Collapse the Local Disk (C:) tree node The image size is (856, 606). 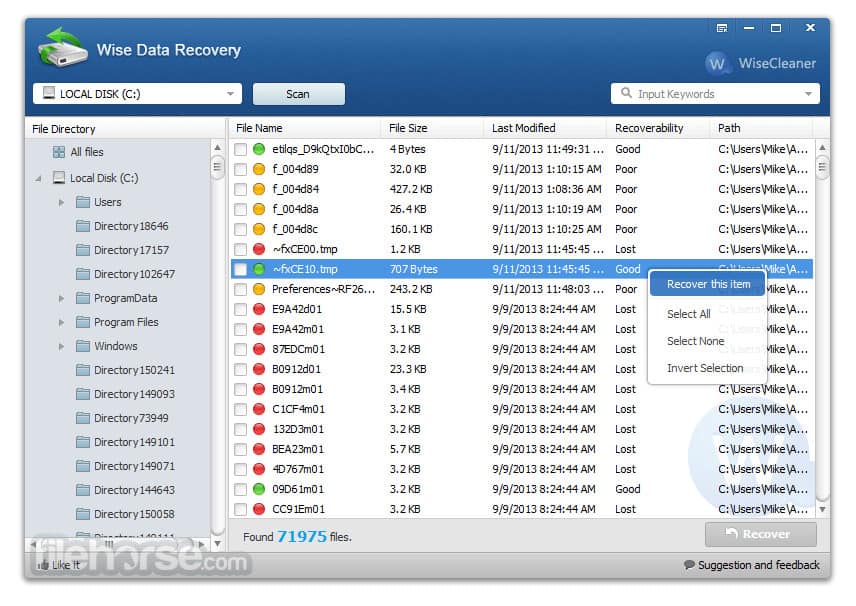38,179
